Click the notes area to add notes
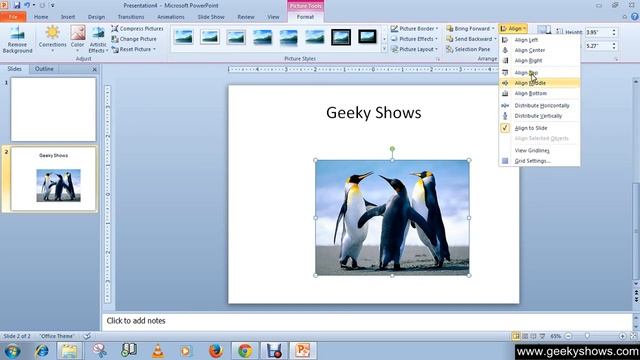The width and height of the screenshot is (640, 360). click(x=367, y=321)
